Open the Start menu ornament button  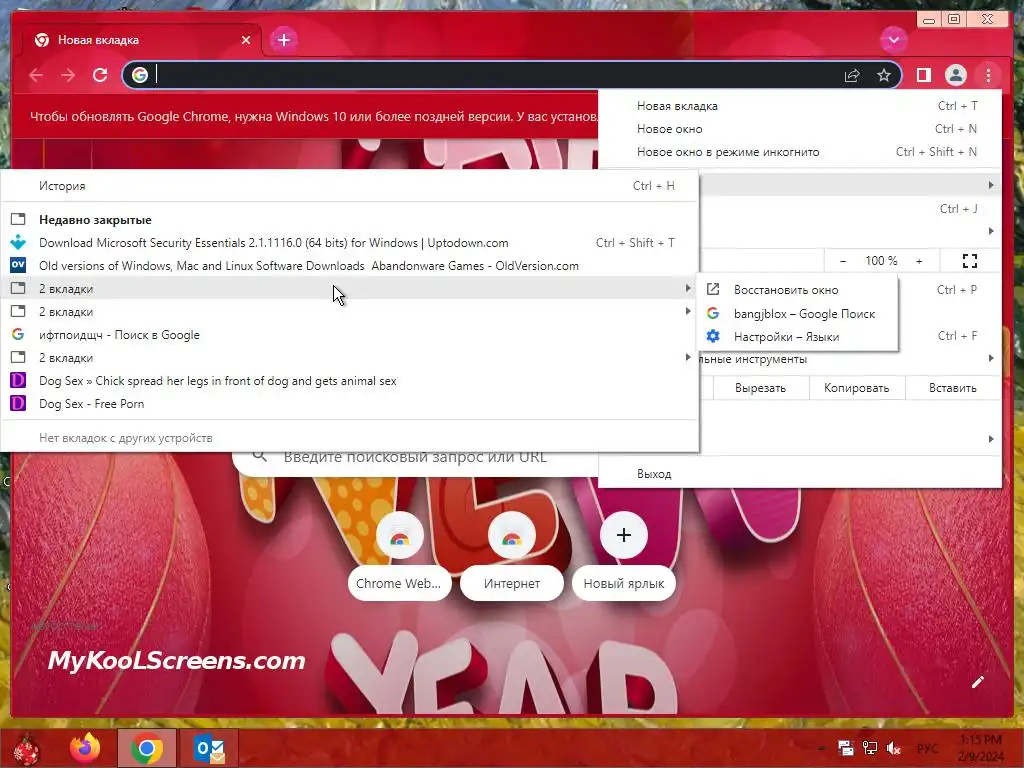(x=27, y=748)
